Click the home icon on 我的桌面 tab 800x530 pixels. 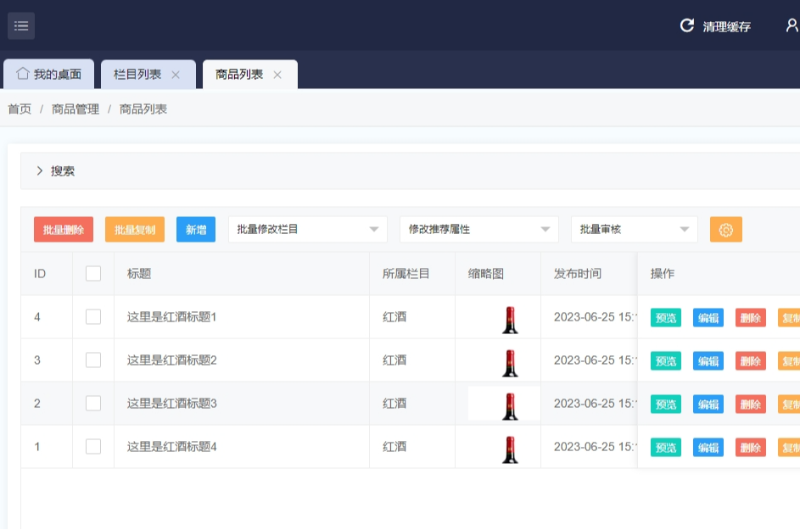click(22, 74)
